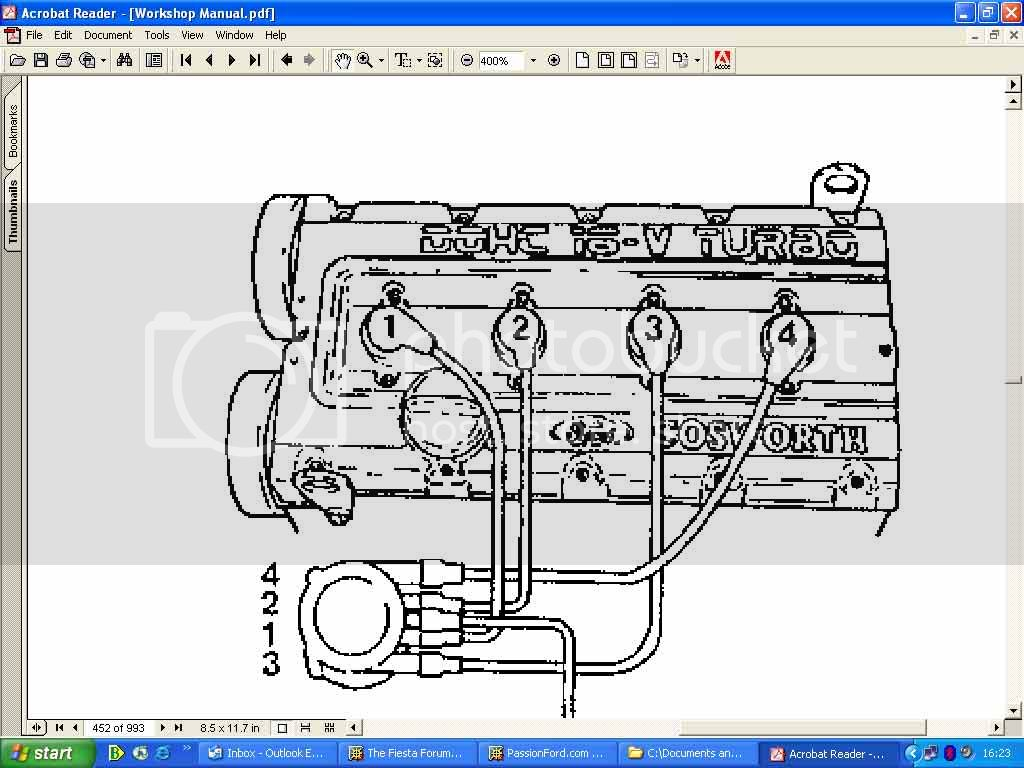Select Continuous layout in status bar

point(306,728)
